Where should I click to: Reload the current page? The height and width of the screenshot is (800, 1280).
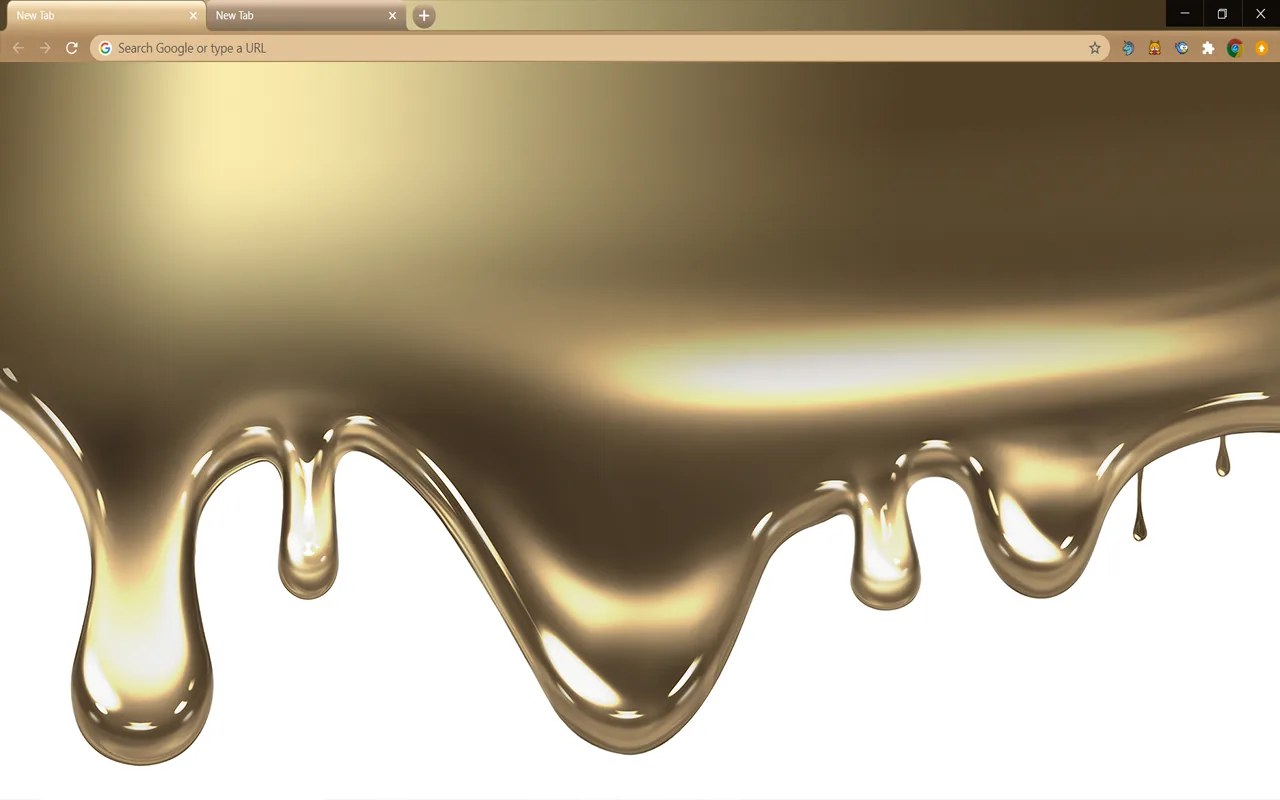72,48
